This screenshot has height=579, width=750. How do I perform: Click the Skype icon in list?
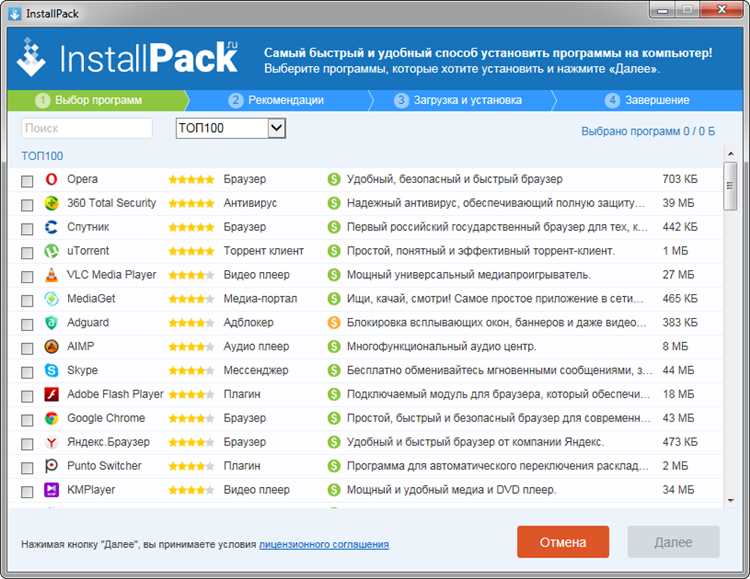pos(52,370)
